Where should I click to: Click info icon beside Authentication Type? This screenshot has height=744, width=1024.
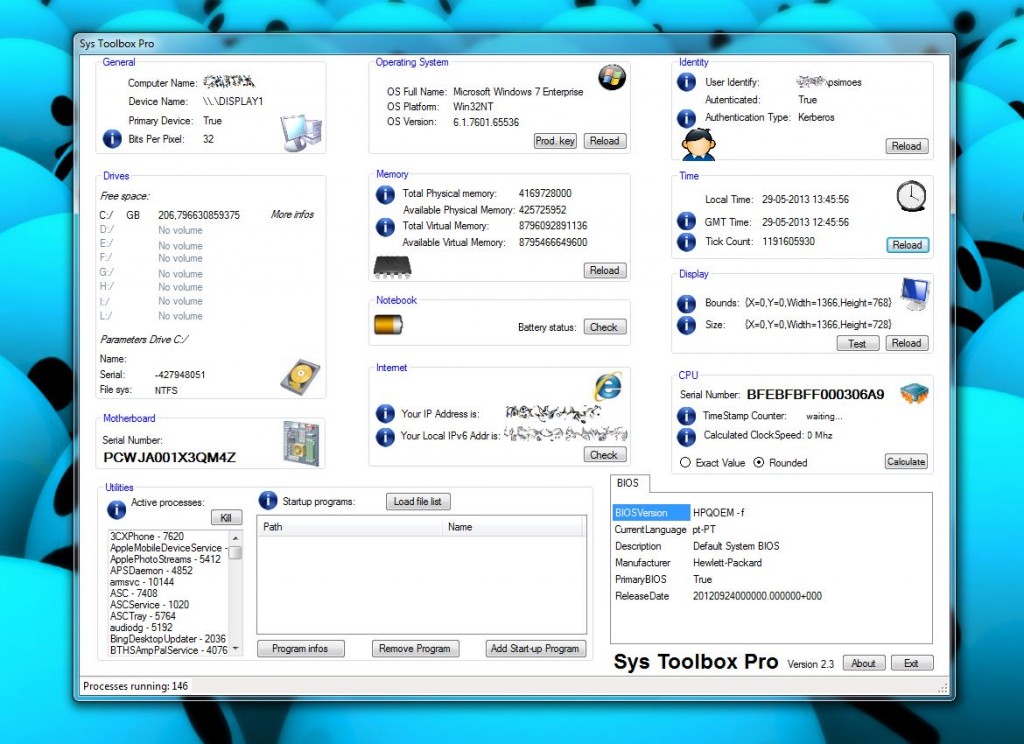(x=686, y=118)
